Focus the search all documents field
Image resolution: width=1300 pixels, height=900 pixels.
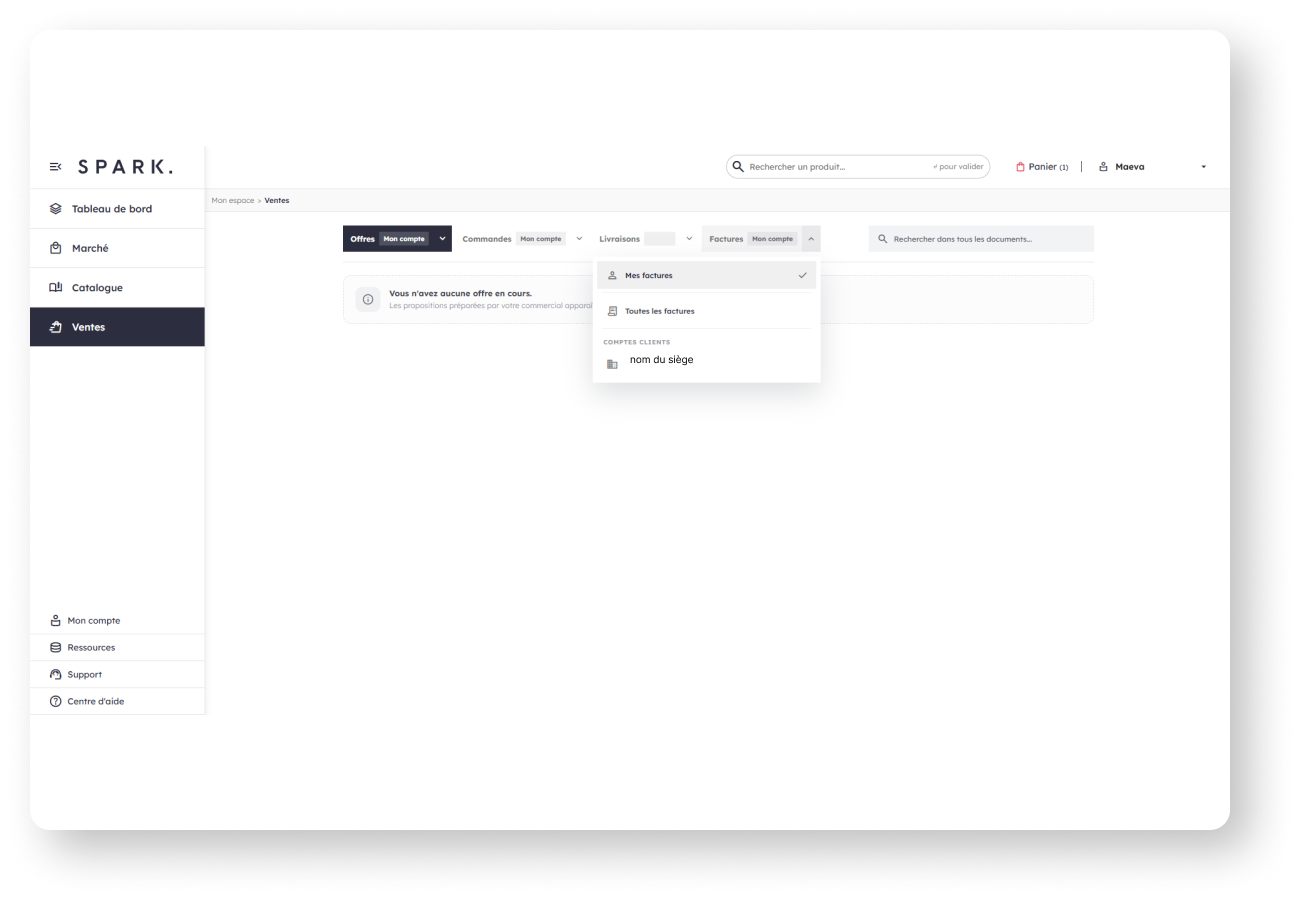(x=981, y=238)
